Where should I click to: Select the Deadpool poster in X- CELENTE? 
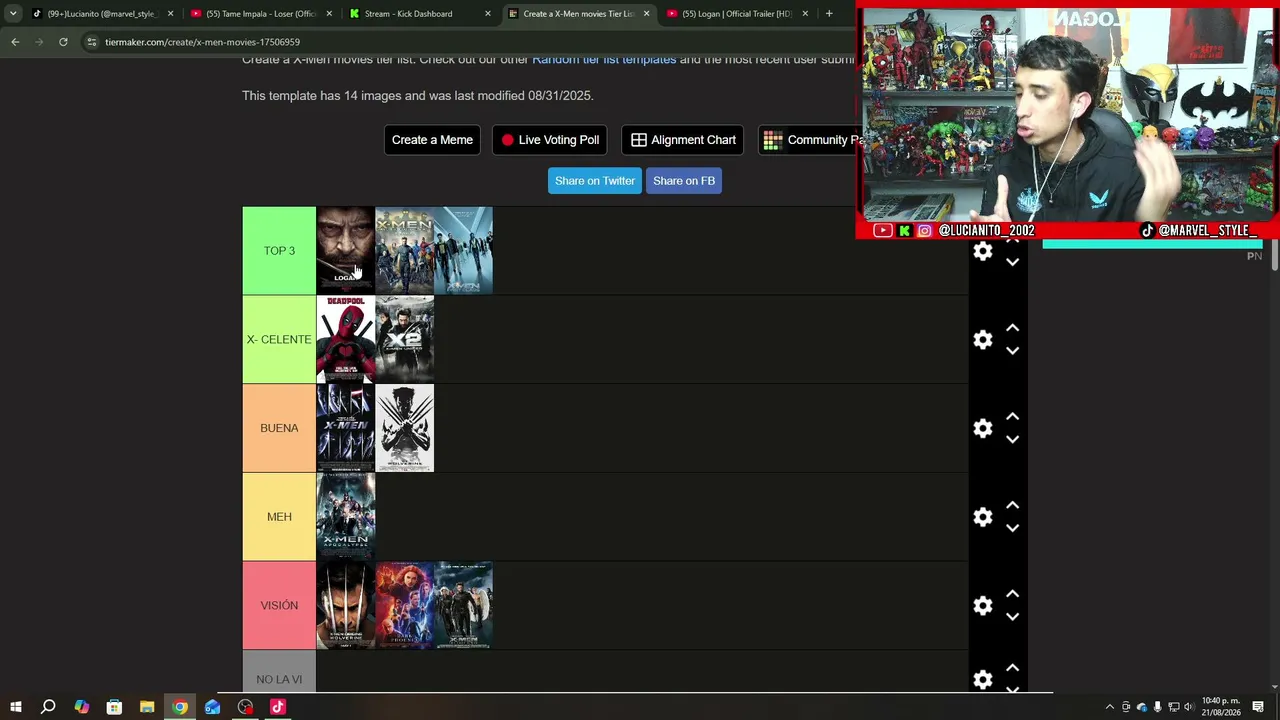(346, 340)
